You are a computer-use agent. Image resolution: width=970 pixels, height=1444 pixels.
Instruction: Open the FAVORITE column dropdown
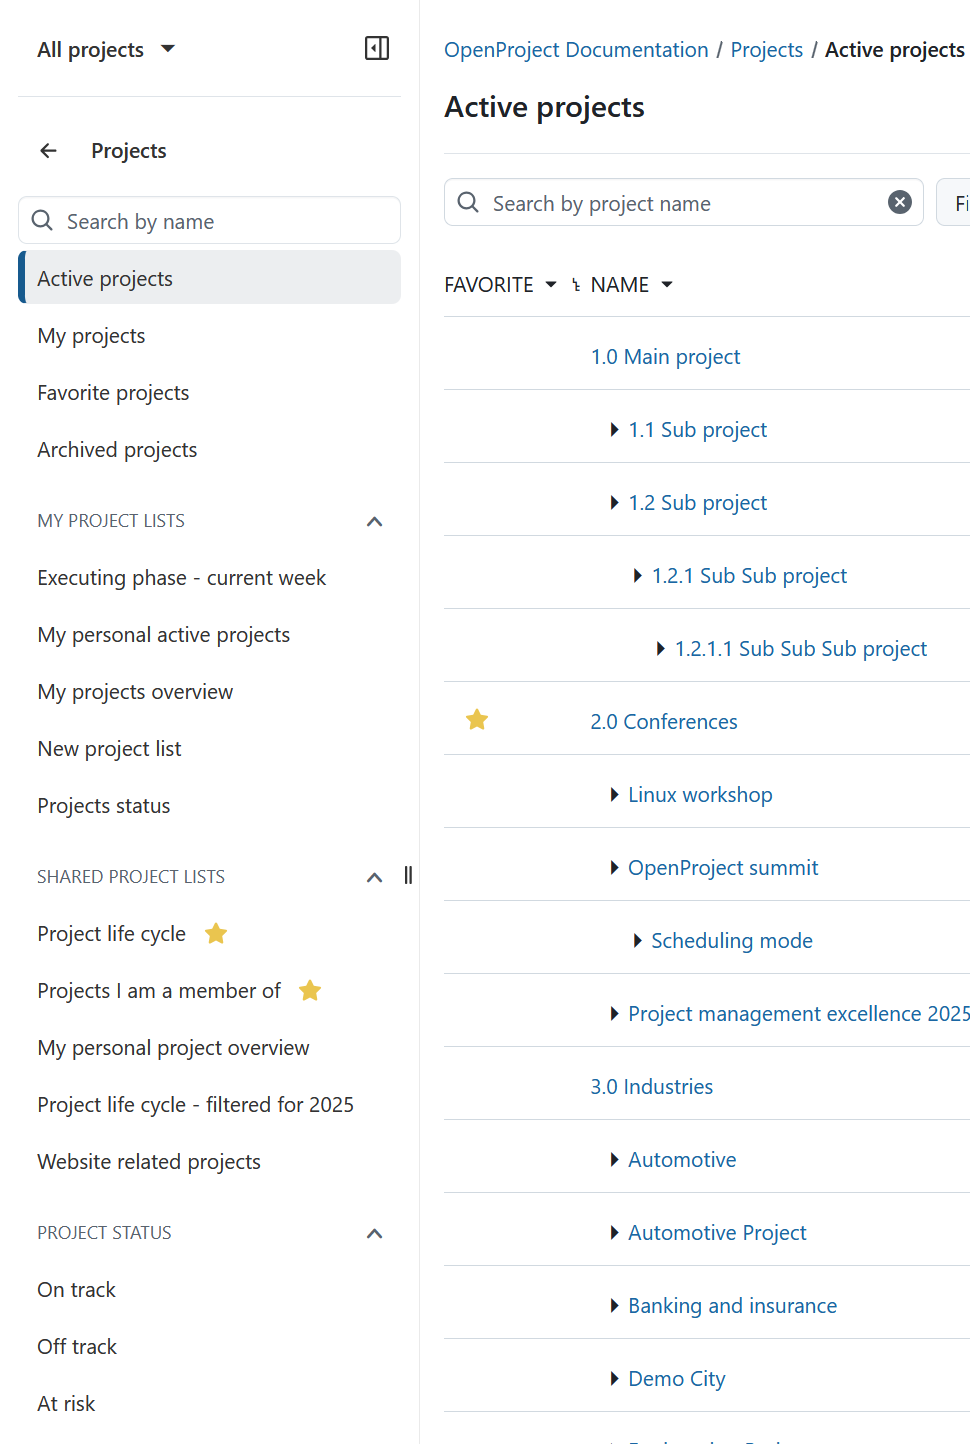point(550,285)
